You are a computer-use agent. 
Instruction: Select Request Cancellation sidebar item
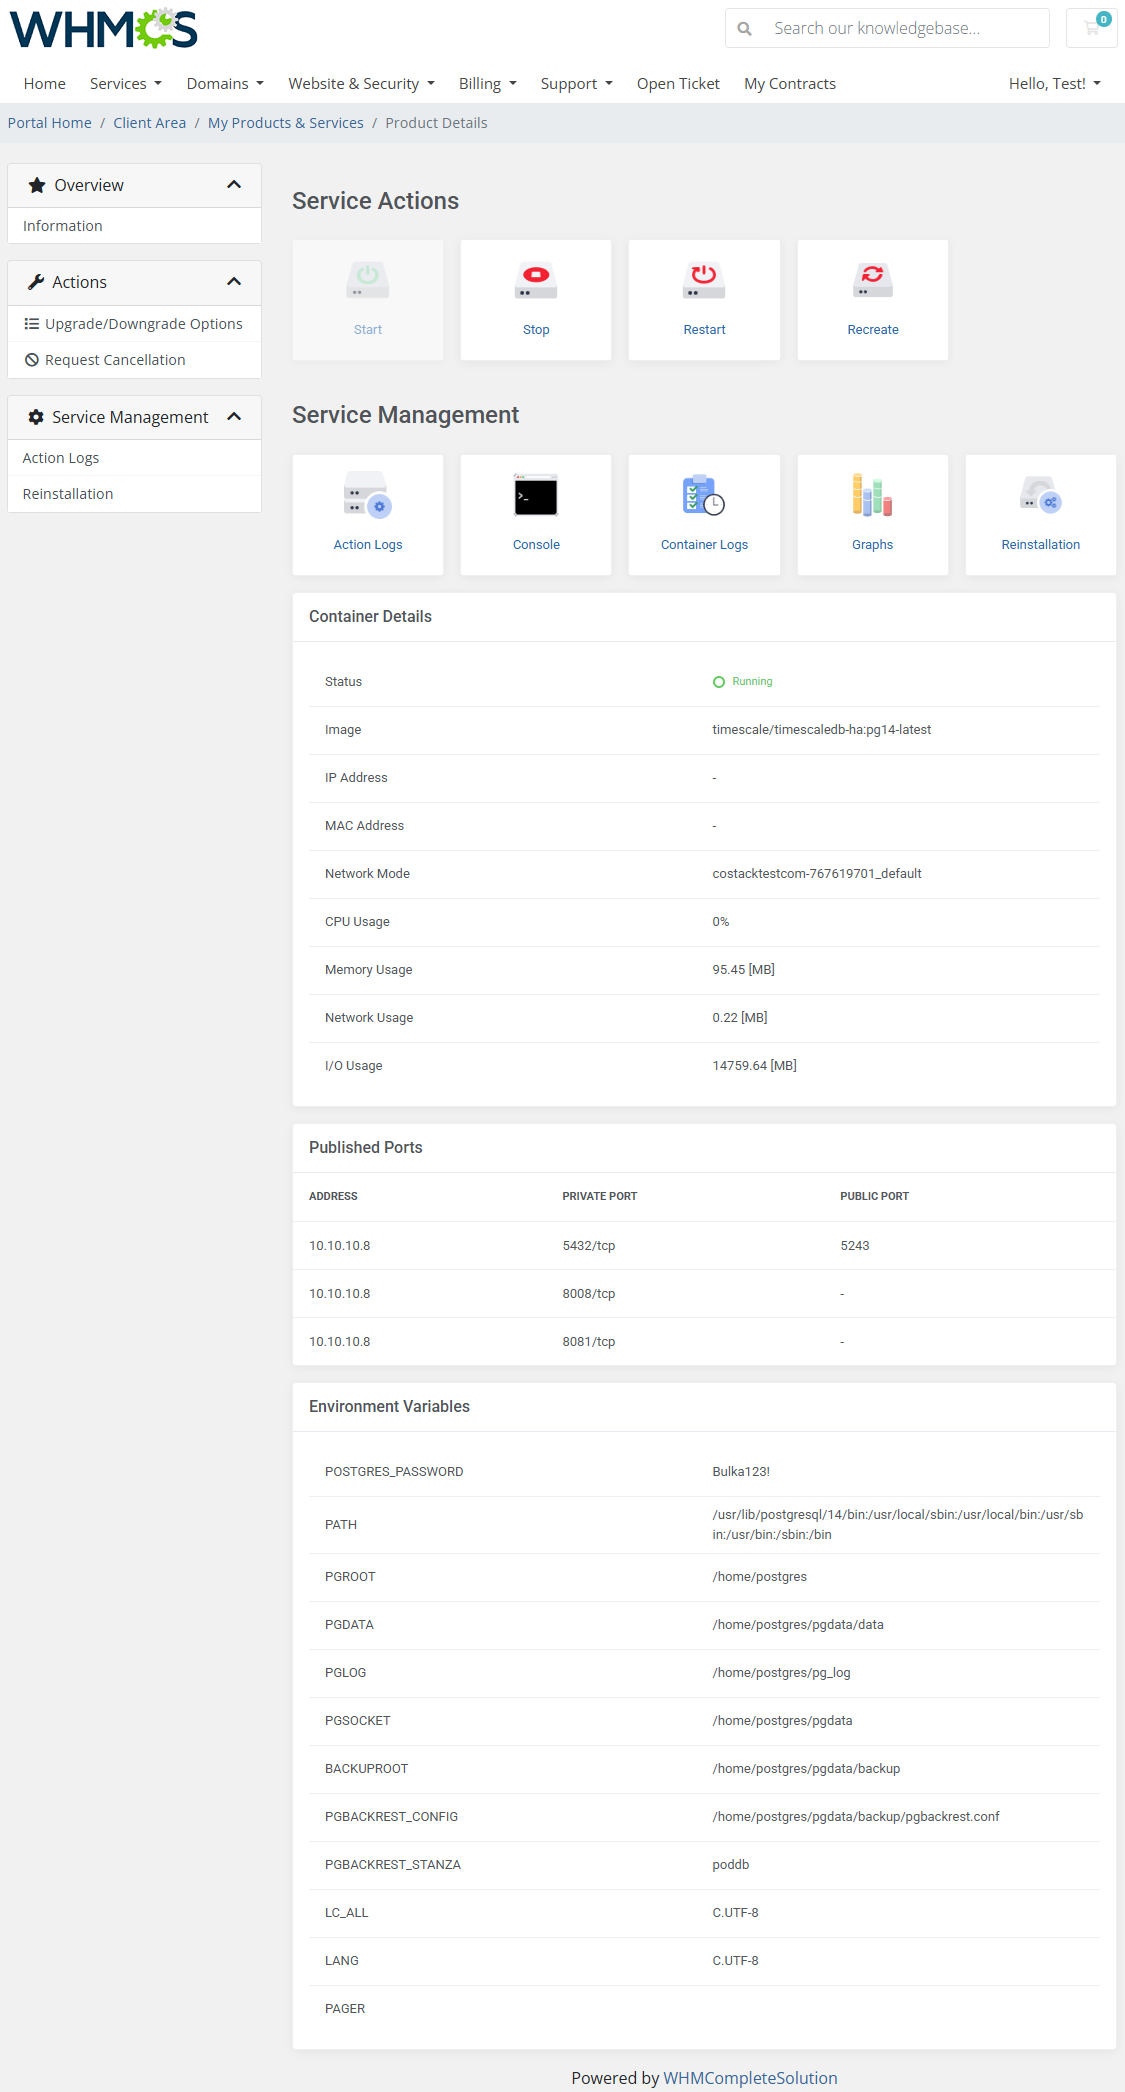click(x=134, y=360)
